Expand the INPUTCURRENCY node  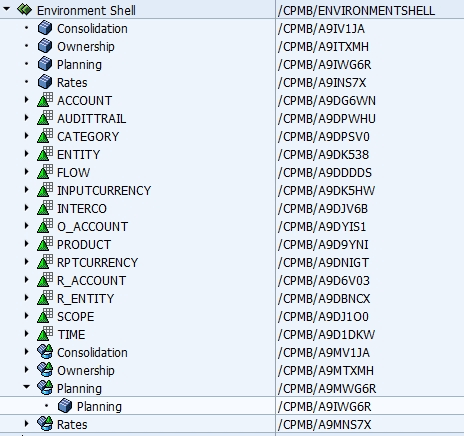[x=27, y=190]
